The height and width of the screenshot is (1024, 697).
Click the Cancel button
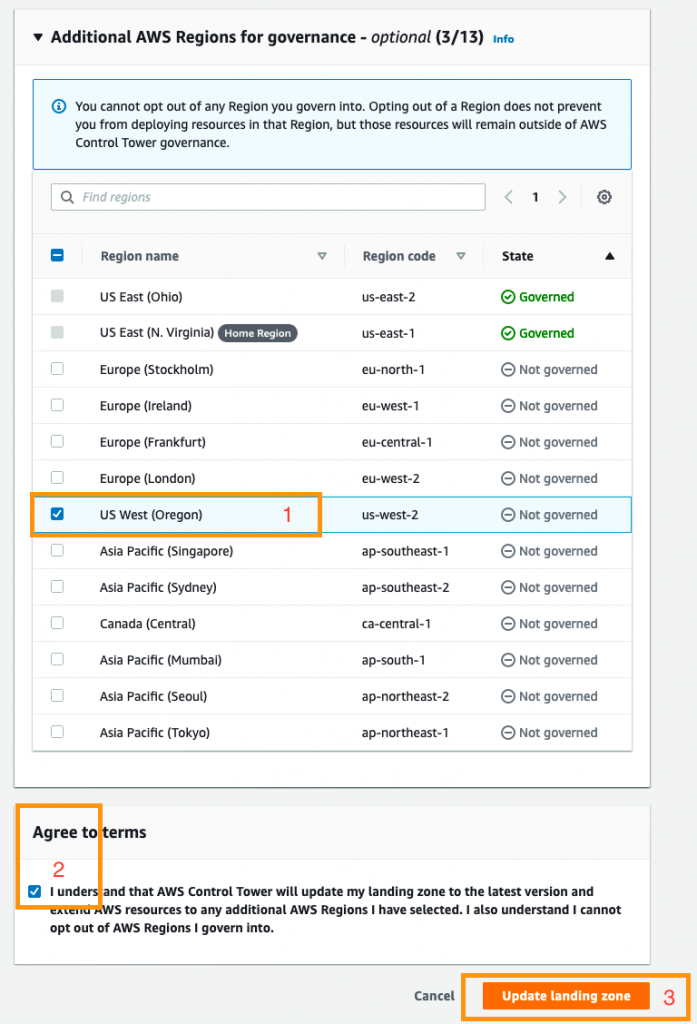click(434, 996)
